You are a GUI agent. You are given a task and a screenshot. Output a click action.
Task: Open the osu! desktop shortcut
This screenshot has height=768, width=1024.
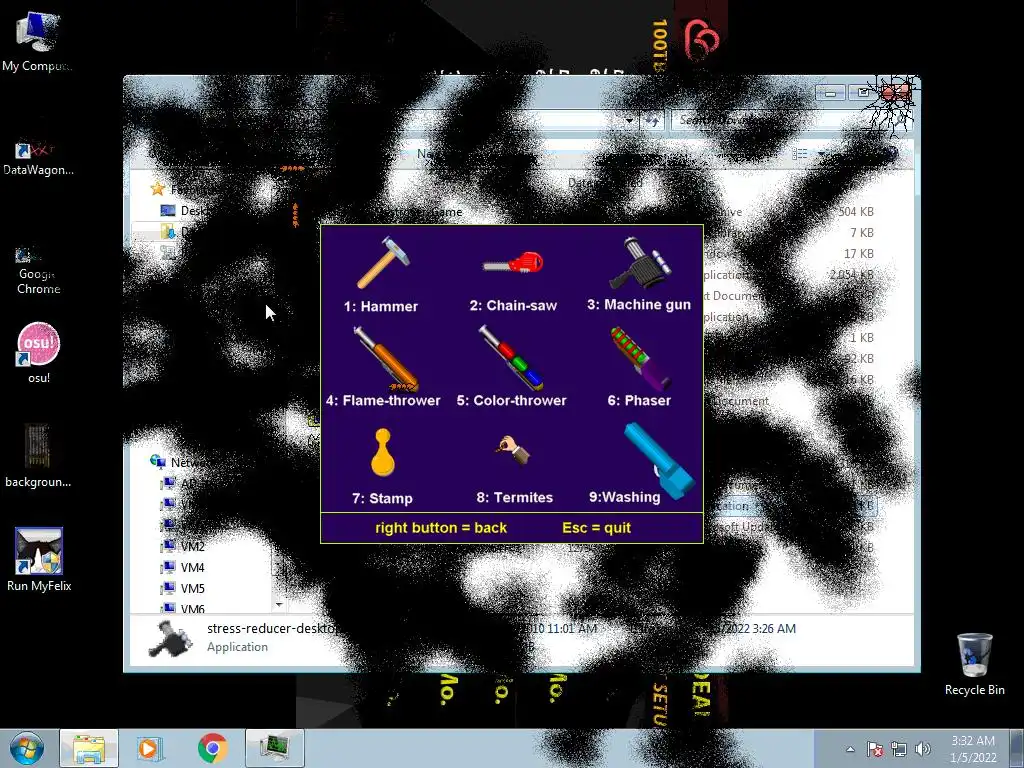[38, 353]
